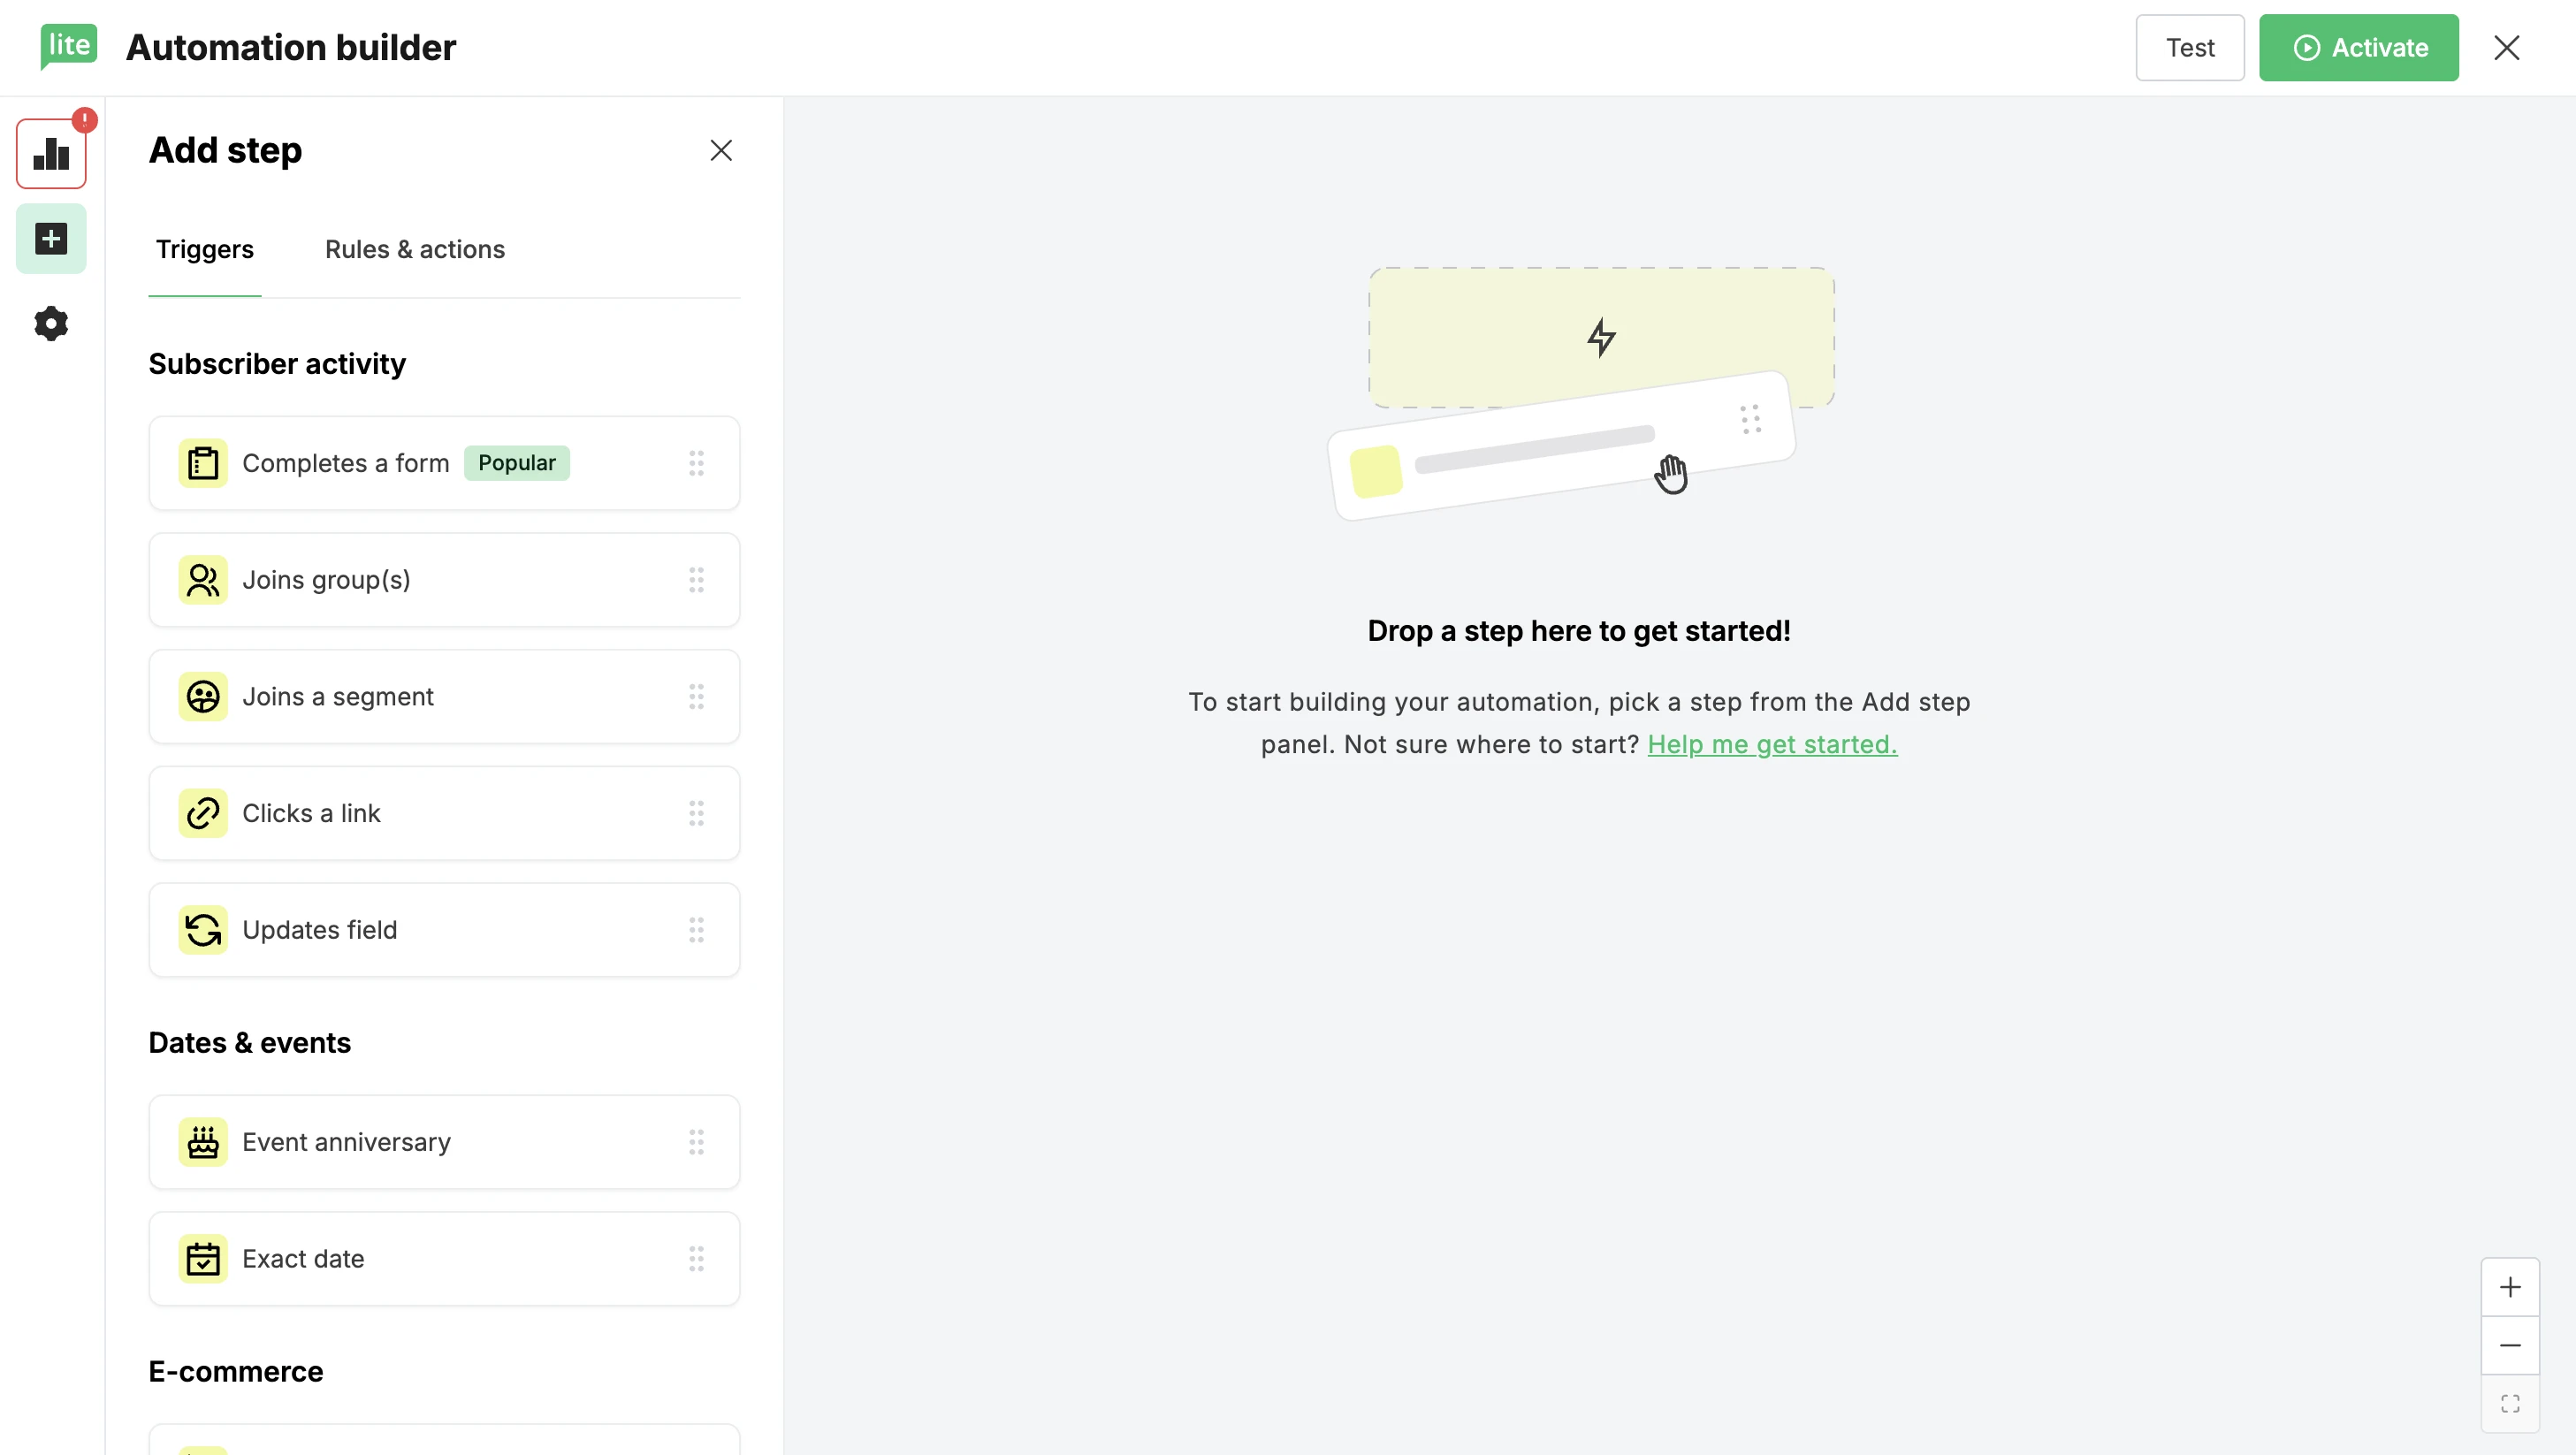The width and height of the screenshot is (2576, 1455).
Task: Open automation settings gear icon
Action: point(51,324)
